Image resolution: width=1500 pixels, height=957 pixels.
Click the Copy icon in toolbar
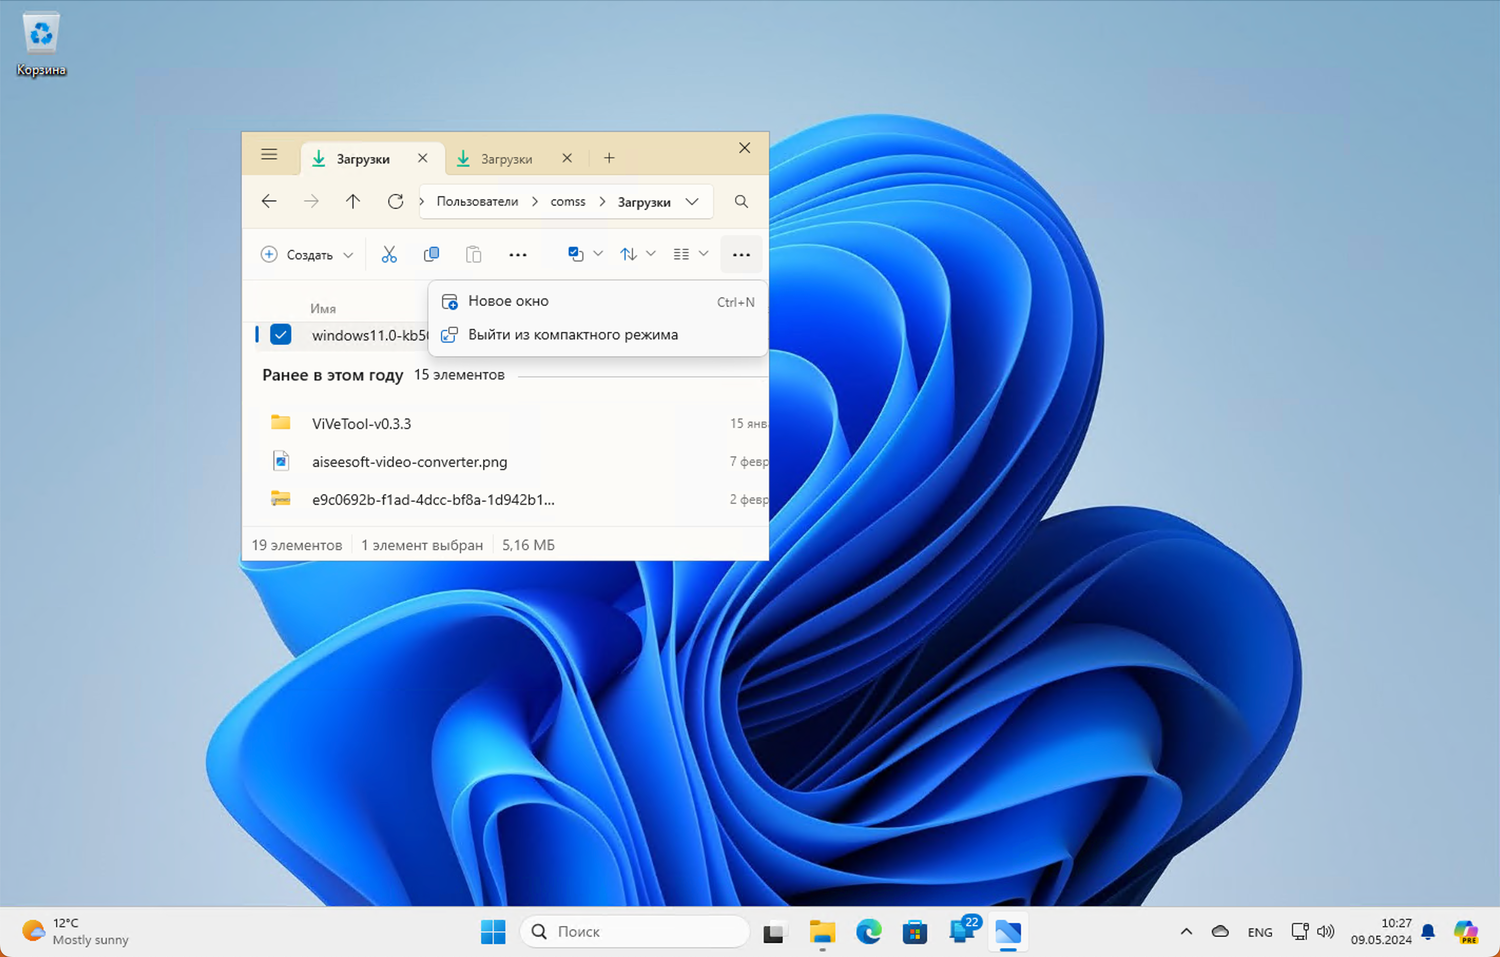coord(431,255)
